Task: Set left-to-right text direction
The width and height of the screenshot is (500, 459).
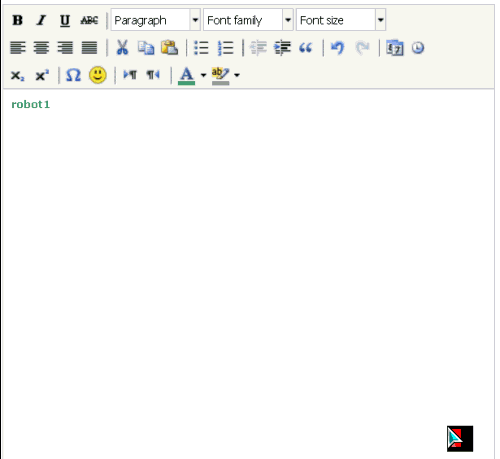Action: 130,75
